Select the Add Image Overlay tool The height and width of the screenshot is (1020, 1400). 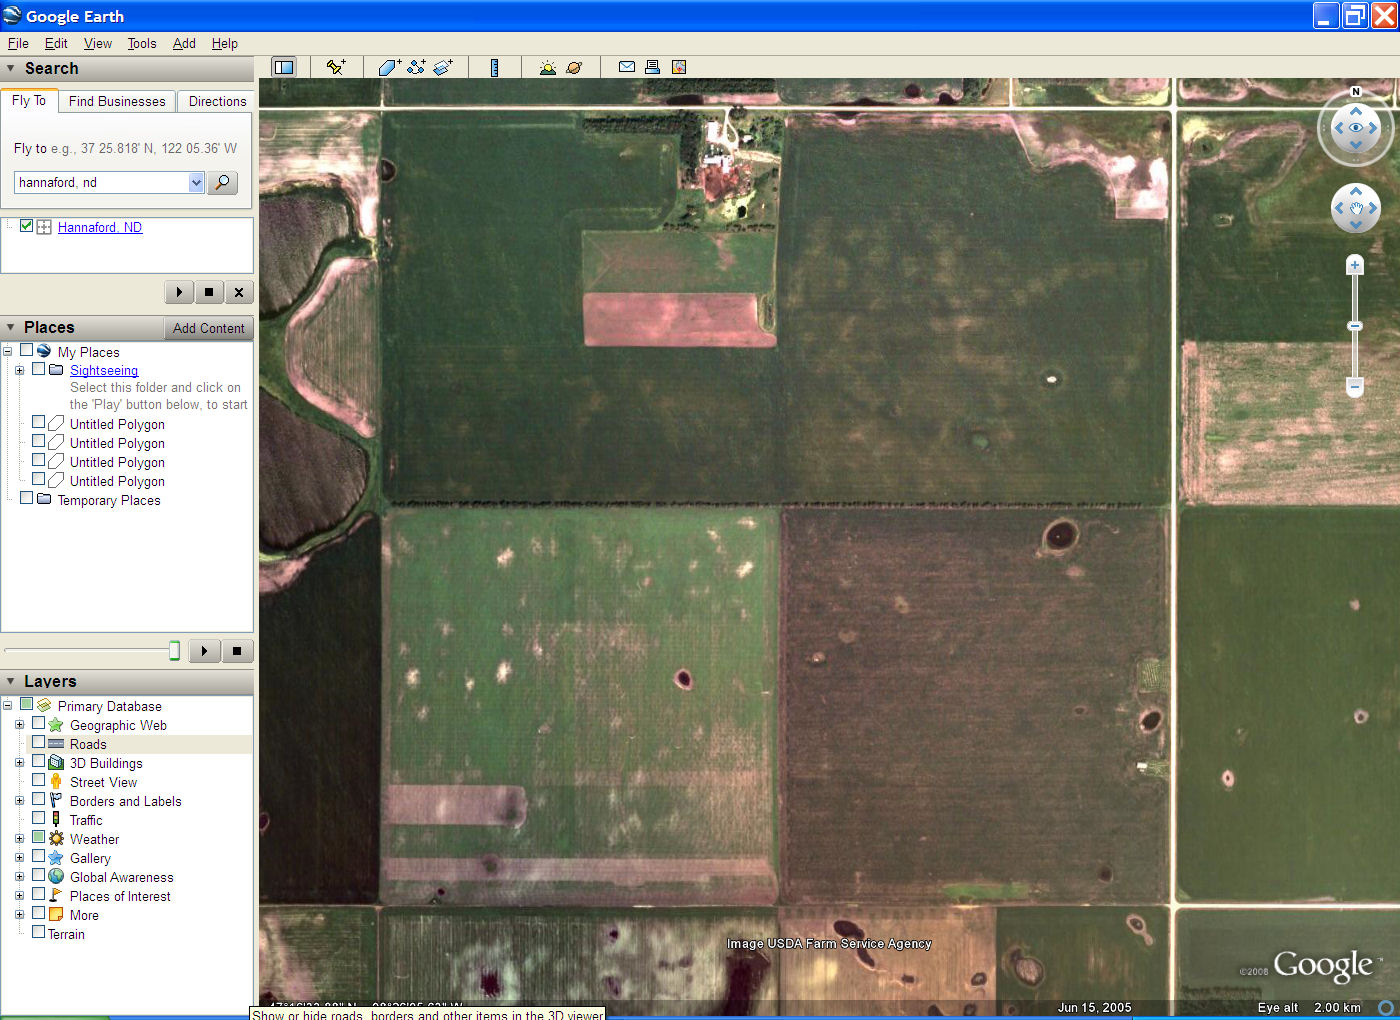point(443,67)
